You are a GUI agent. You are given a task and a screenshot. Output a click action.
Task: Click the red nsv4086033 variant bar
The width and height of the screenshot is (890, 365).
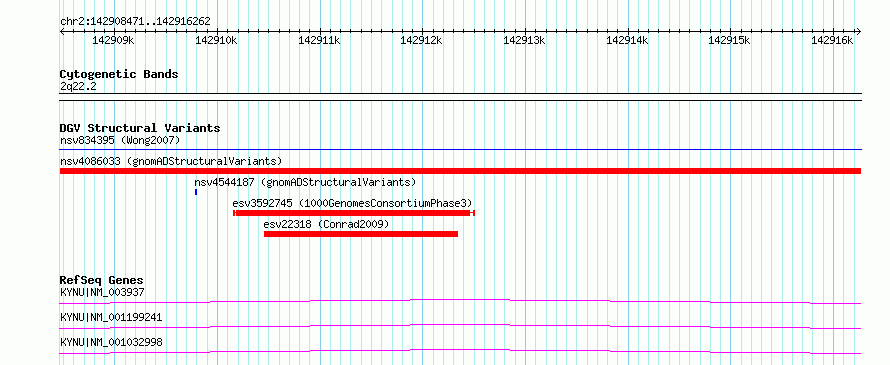(460, 171)
